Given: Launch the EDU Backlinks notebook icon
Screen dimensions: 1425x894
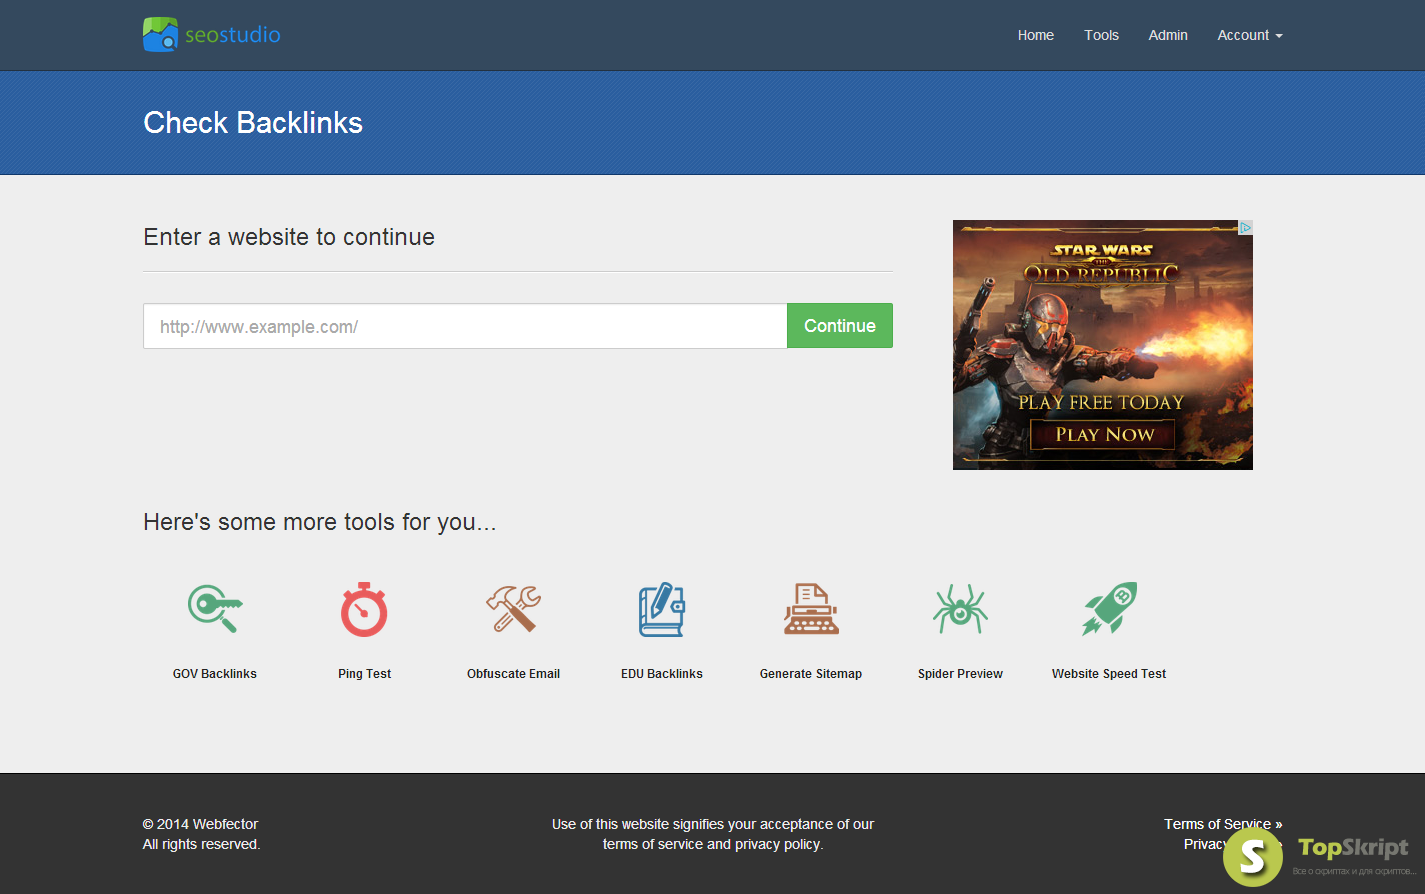Looking at the screenshot, I should [x=662, y=609].
